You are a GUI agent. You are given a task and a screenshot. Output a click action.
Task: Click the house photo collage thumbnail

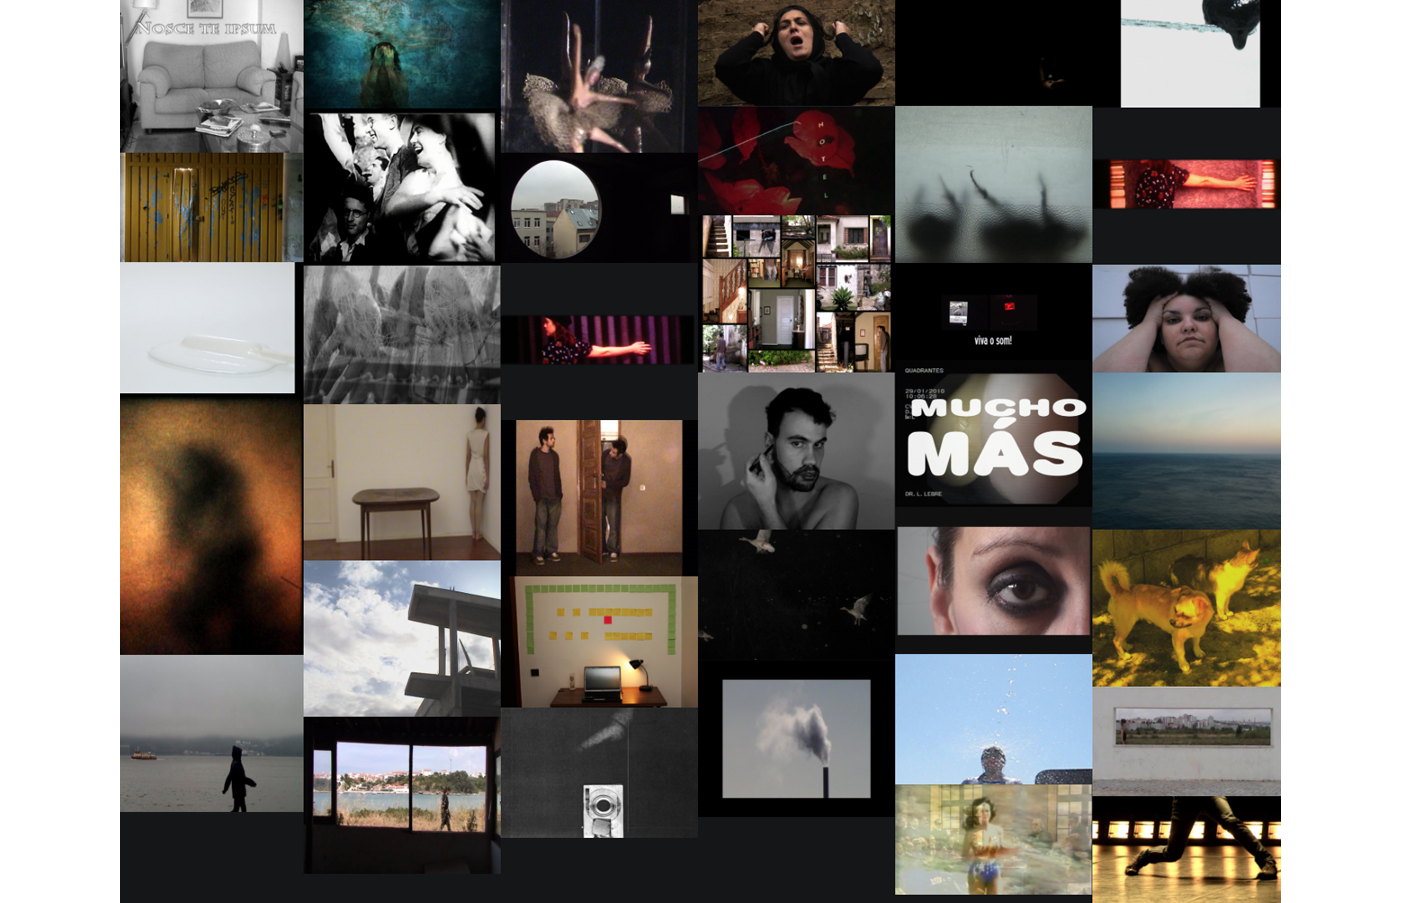coord(796,293)
